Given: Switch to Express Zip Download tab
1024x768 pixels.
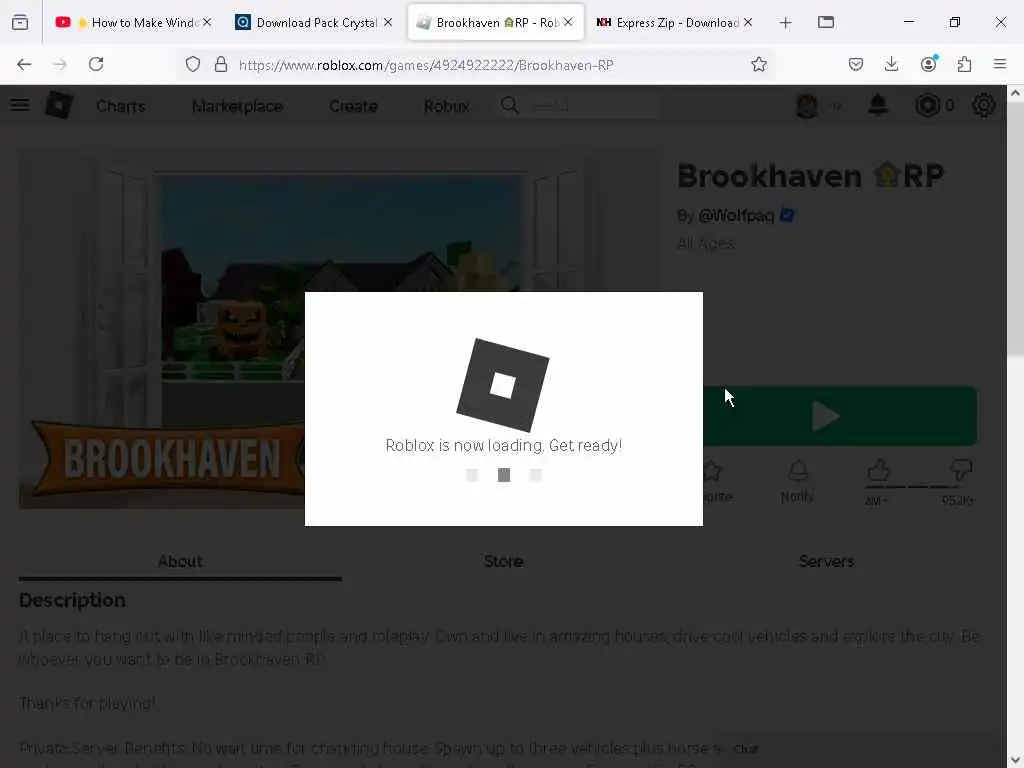Looking at the screenshot, I should [675, 23].
